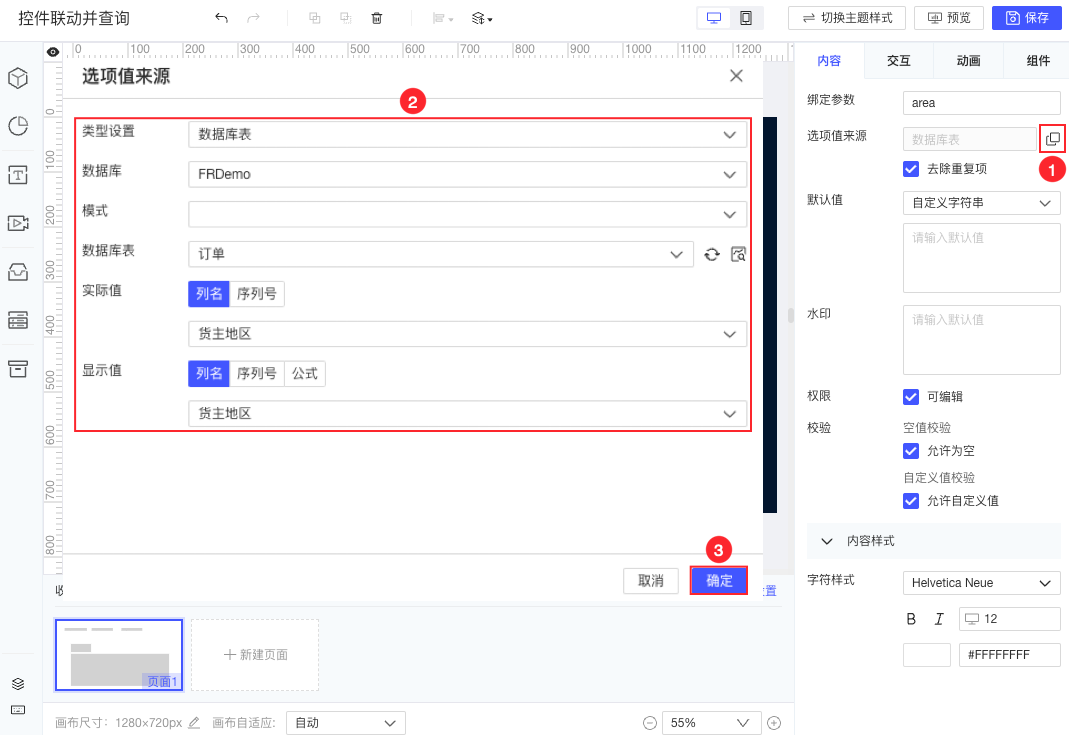
Task: Open the 3D cube components sidebar icon
Action: [x=18, y=78]
